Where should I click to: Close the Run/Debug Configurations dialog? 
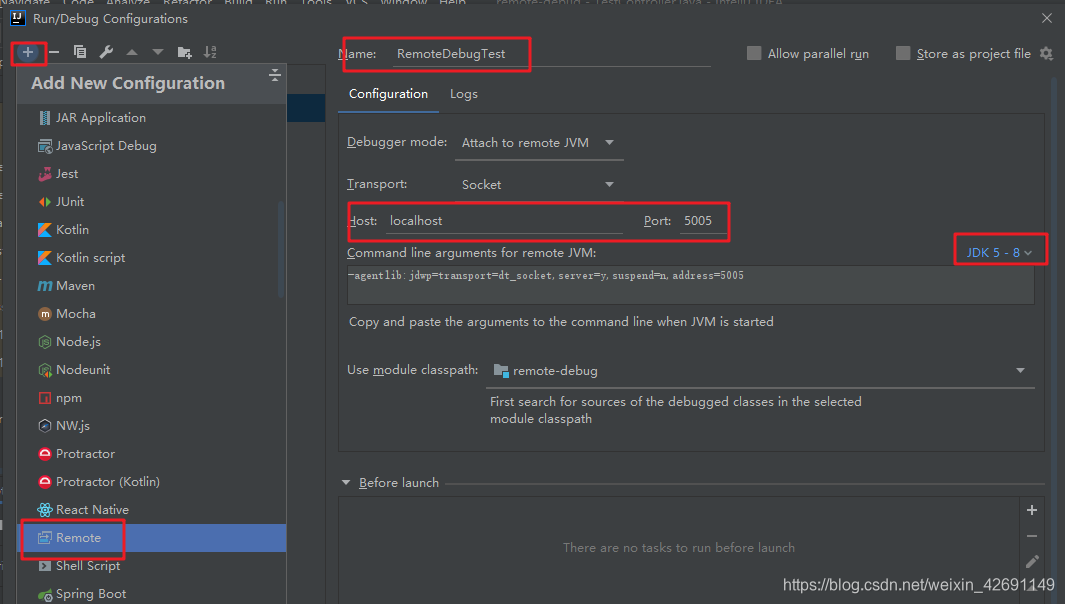click(x=1047, y=18)
